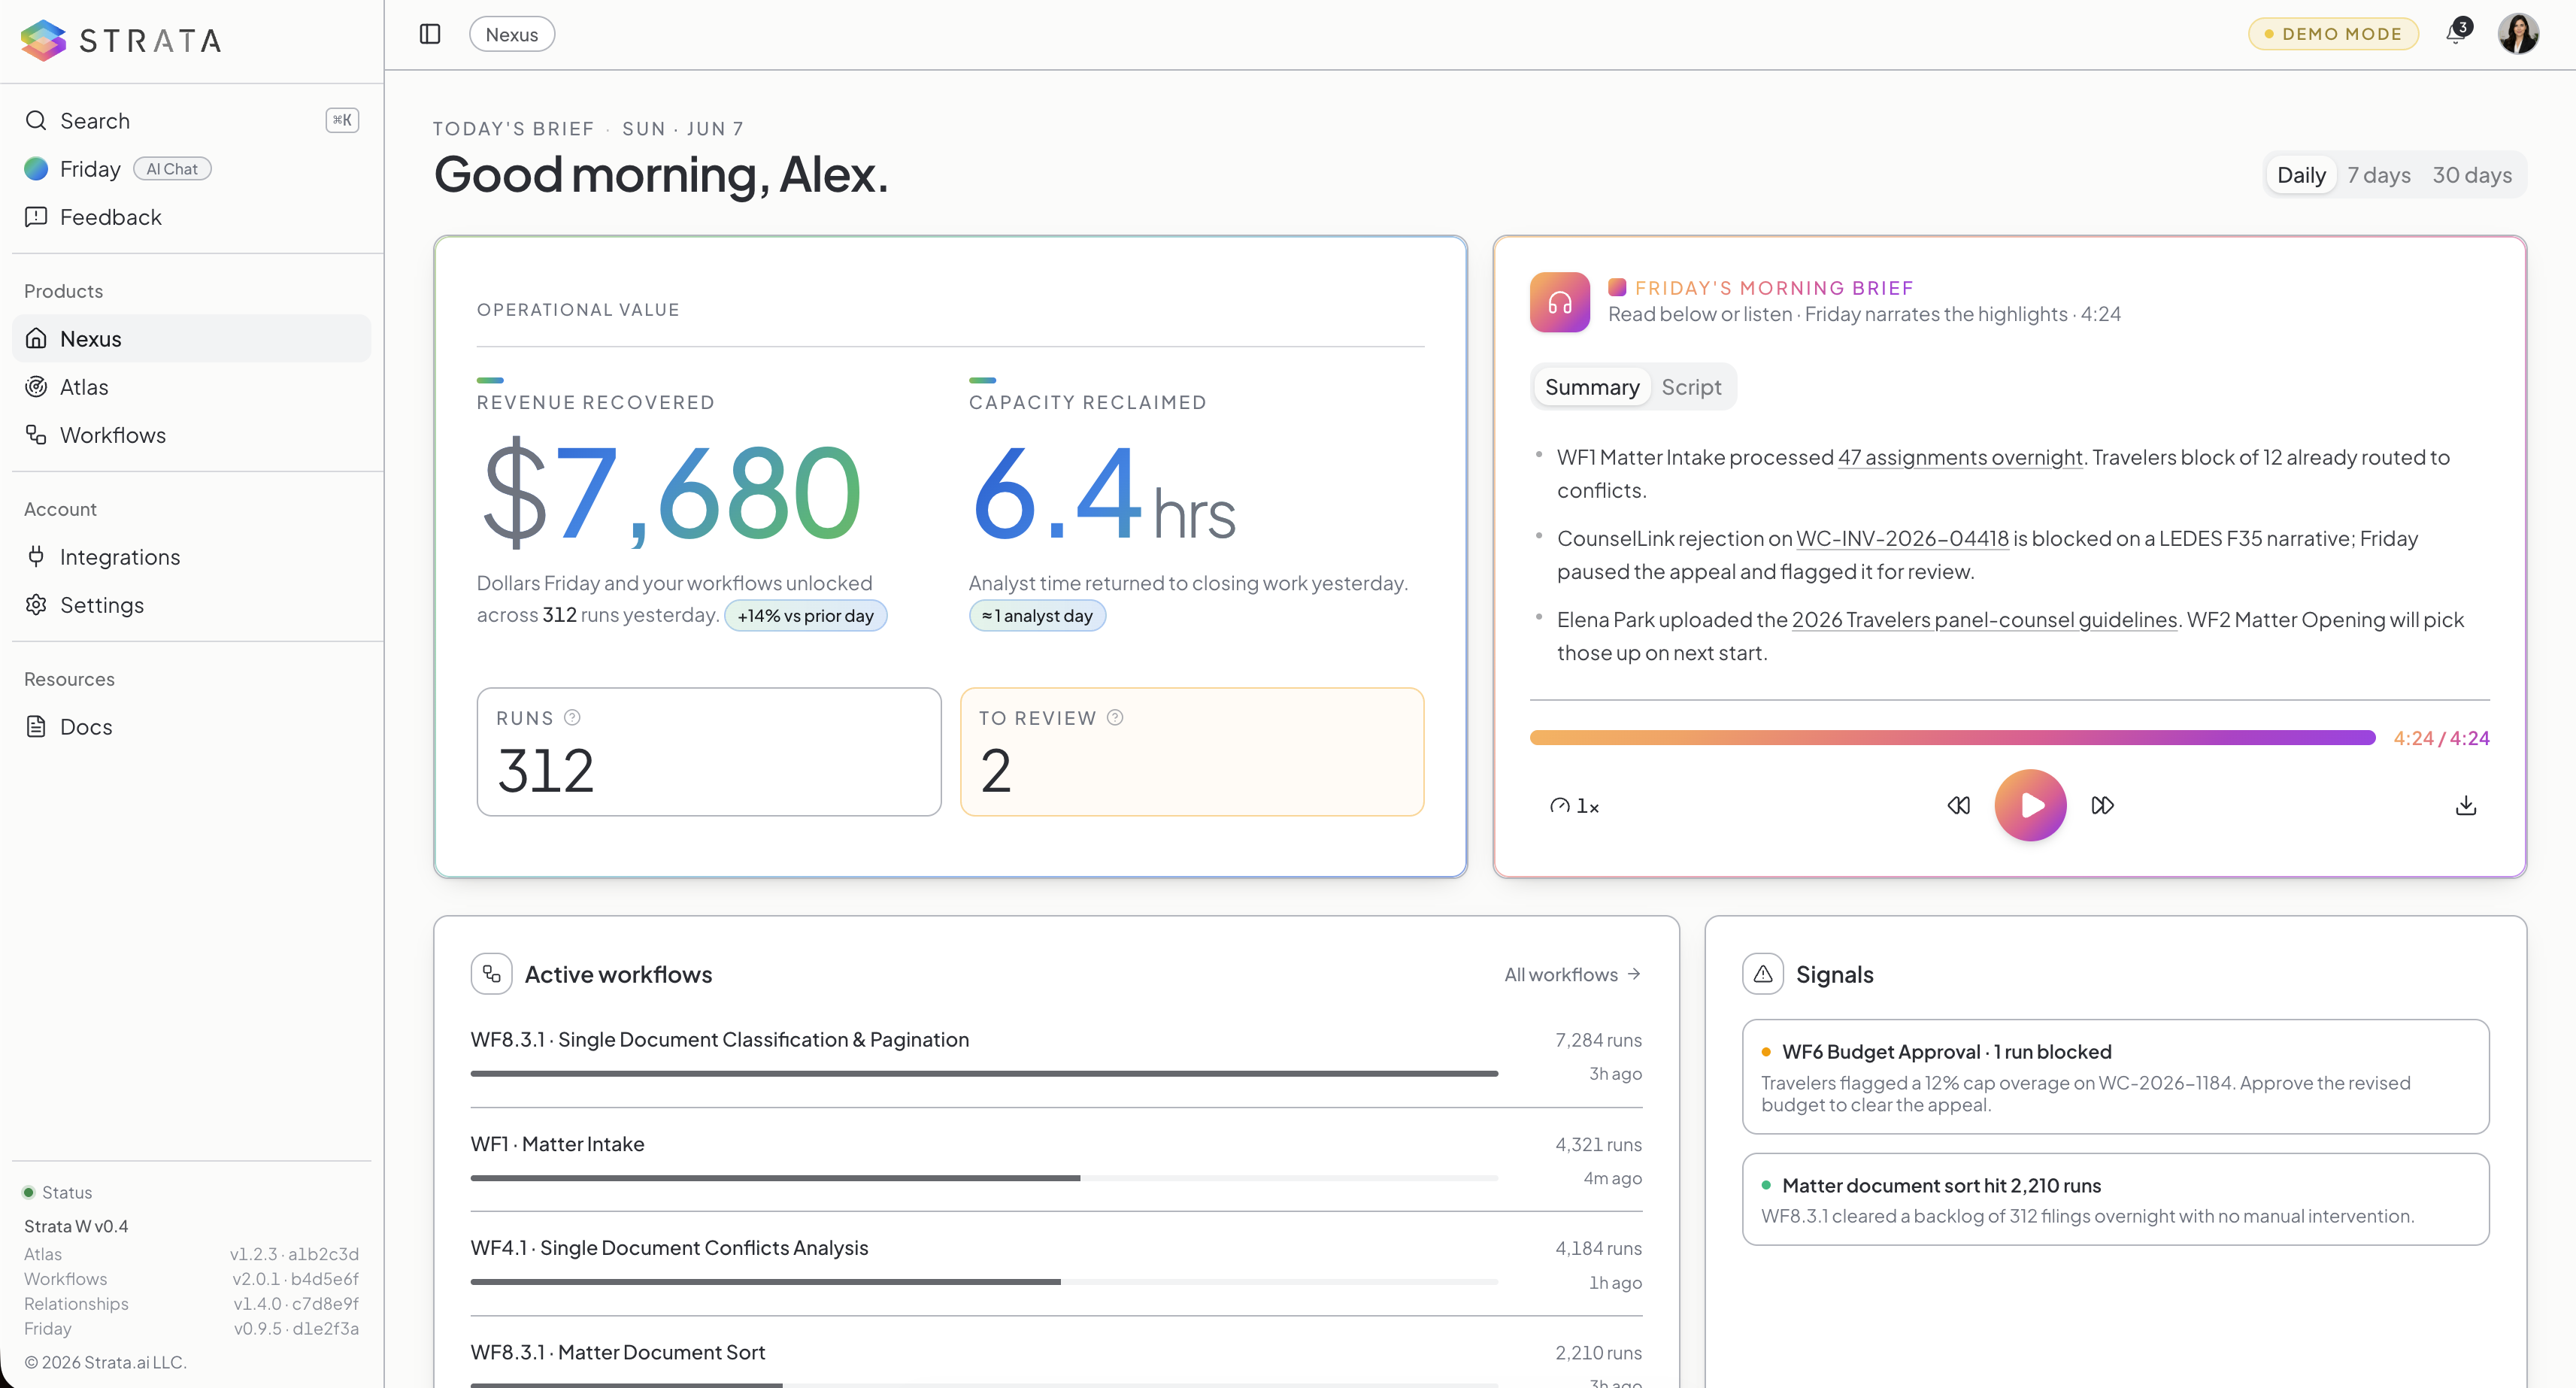Open the notifications bell
This screenshot has height=1388, width=2576.
point(2456,33)
